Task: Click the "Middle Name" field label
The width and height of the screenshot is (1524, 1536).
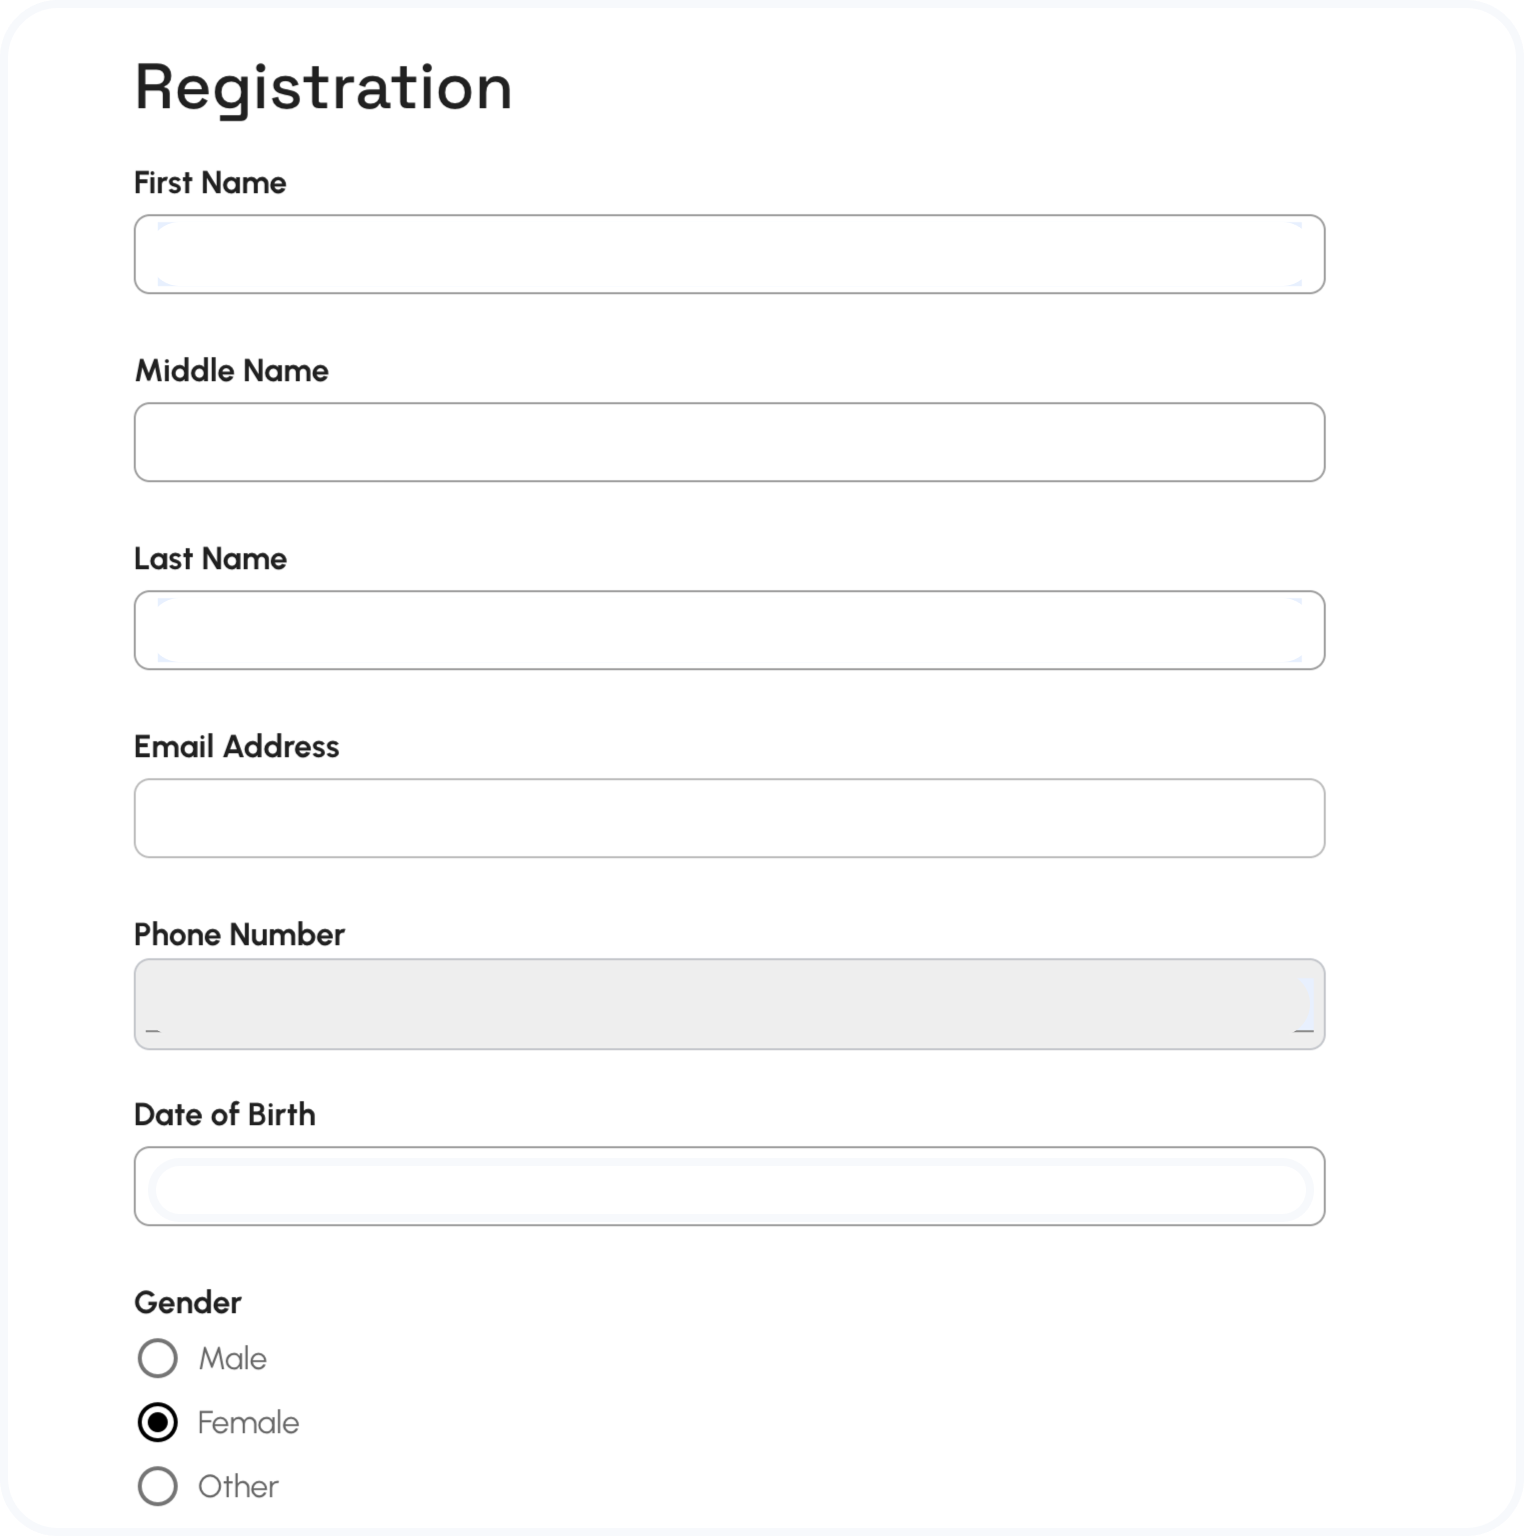Action: point(232,370)
